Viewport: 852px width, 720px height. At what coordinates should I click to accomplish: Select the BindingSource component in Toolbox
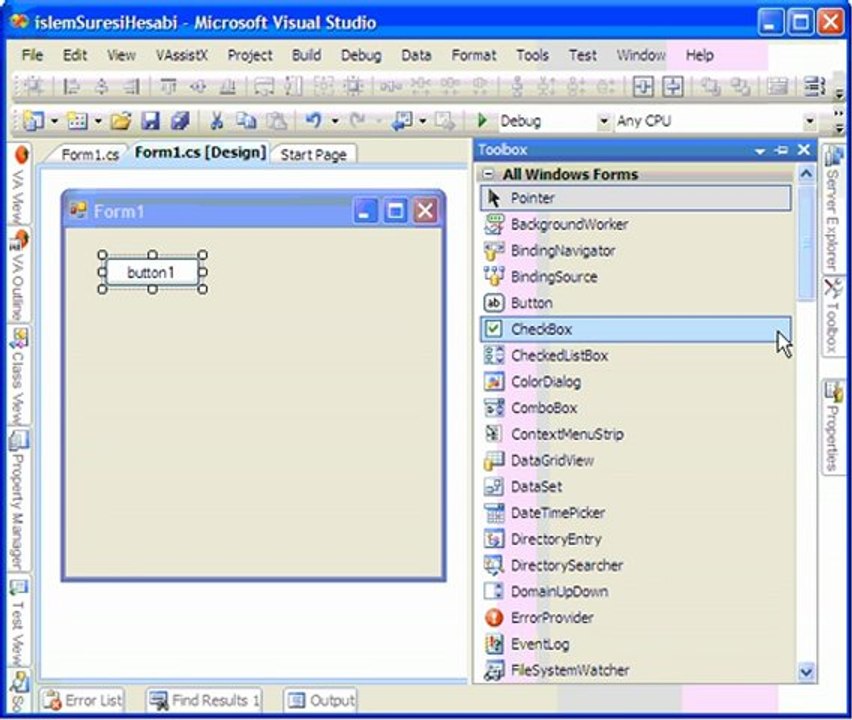point(635,277)
